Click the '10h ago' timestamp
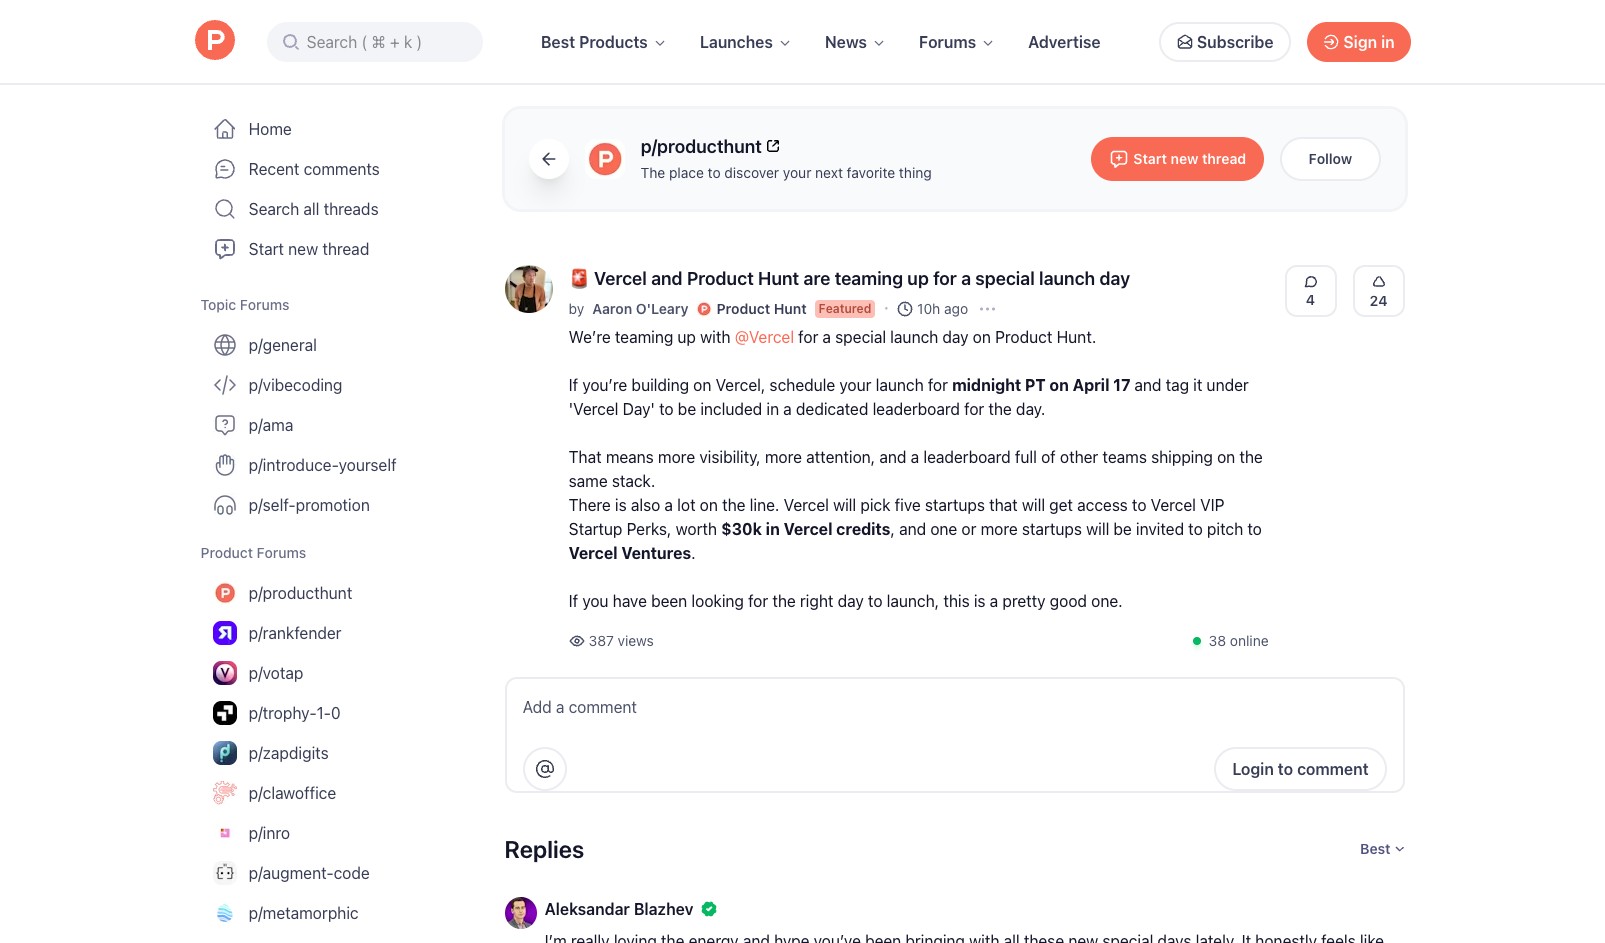The height and width of the screenshot is (943, 1605). point(933,309)
